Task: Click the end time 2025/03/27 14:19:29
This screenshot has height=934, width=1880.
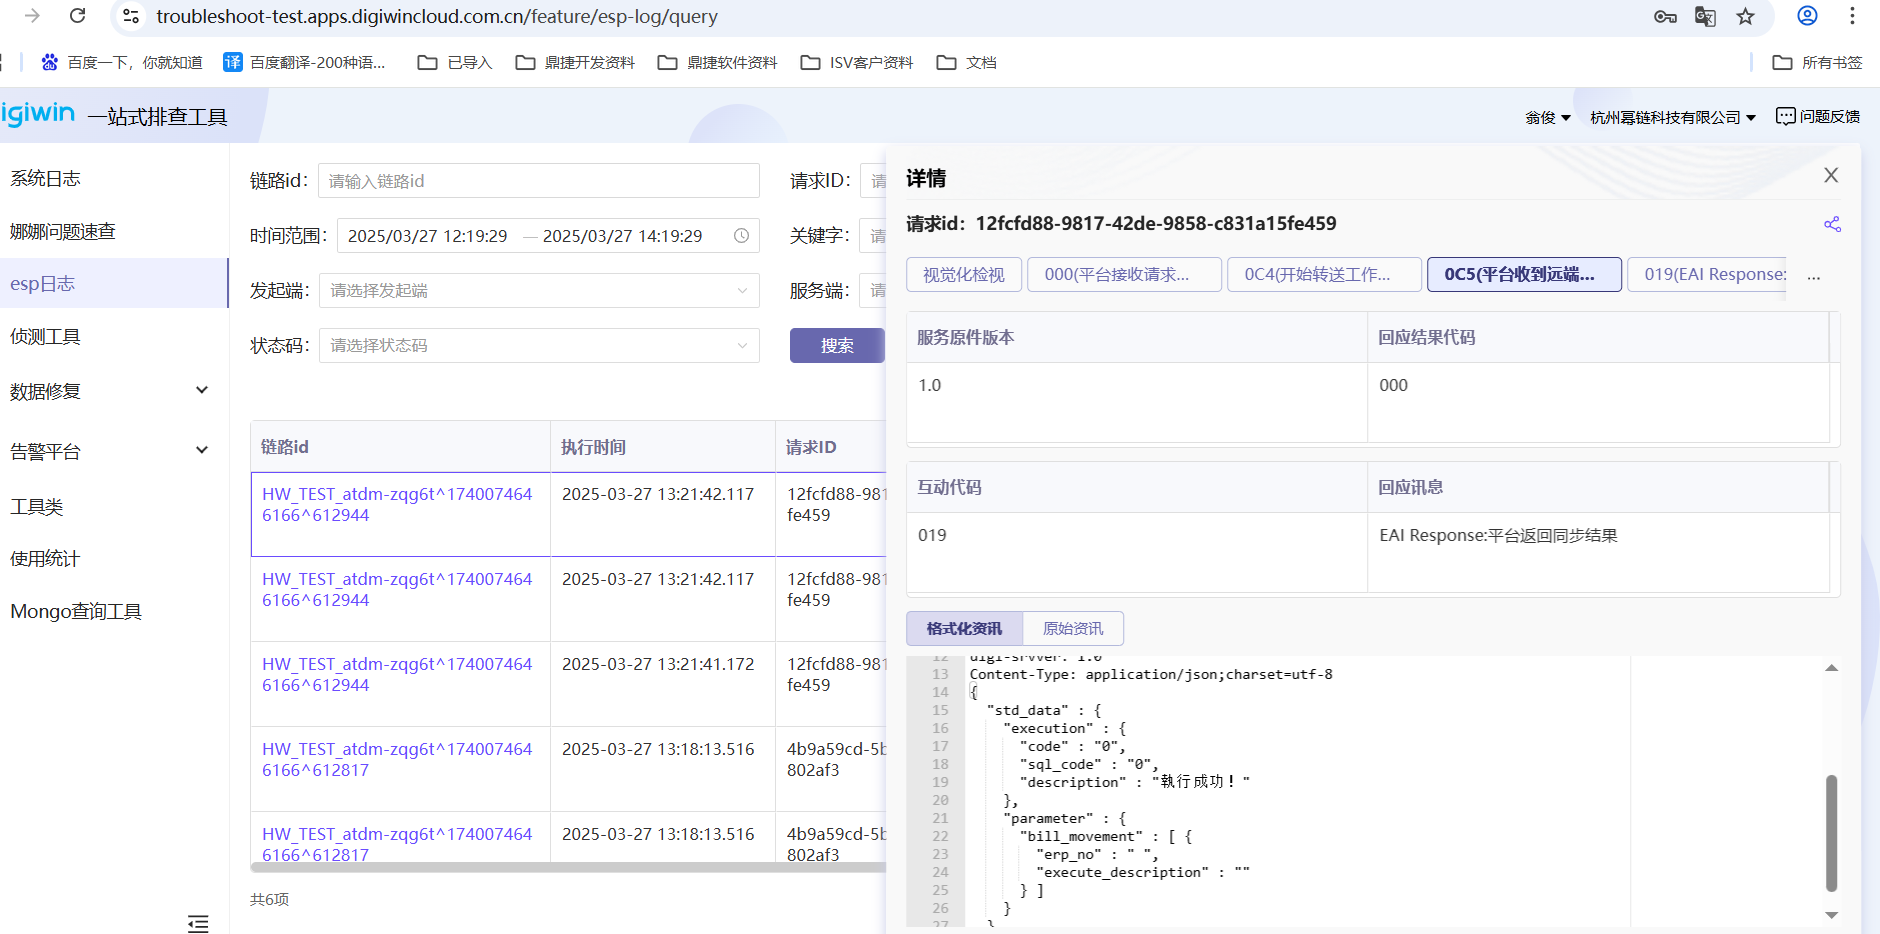Action: click(623, 236)
